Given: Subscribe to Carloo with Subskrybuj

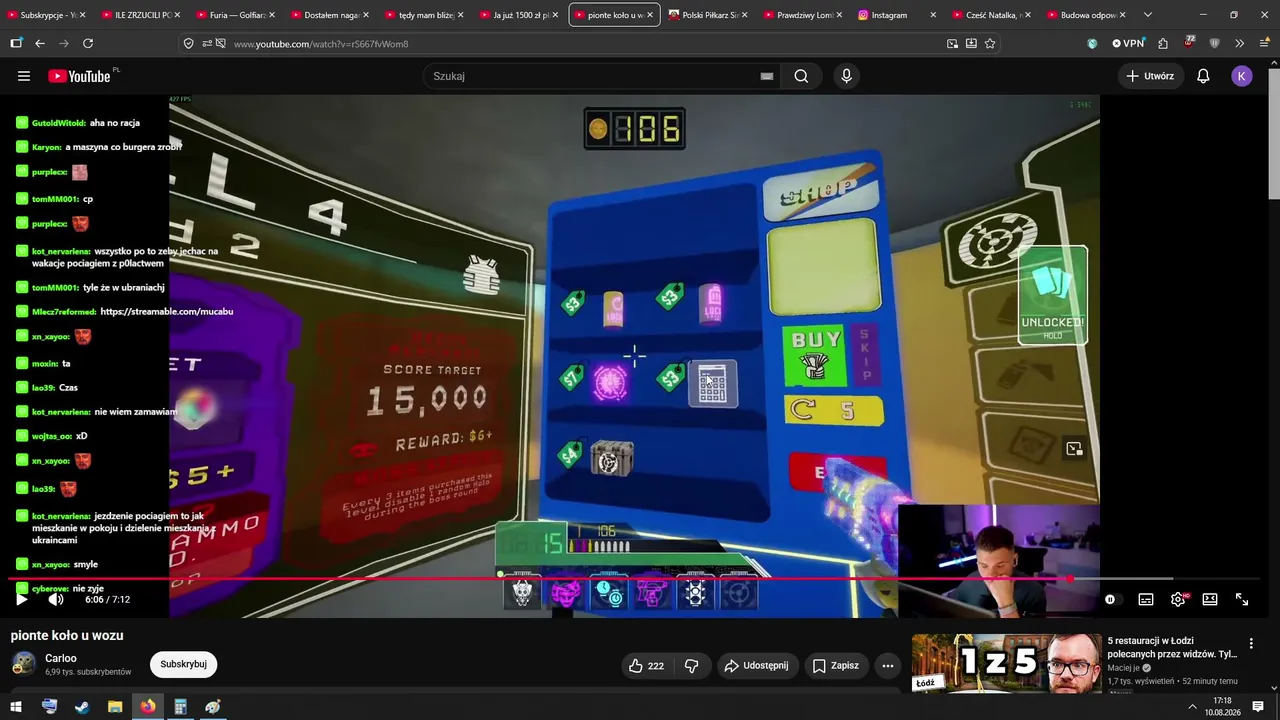Looking at the screenshot, I should click(x=183, y=664).
